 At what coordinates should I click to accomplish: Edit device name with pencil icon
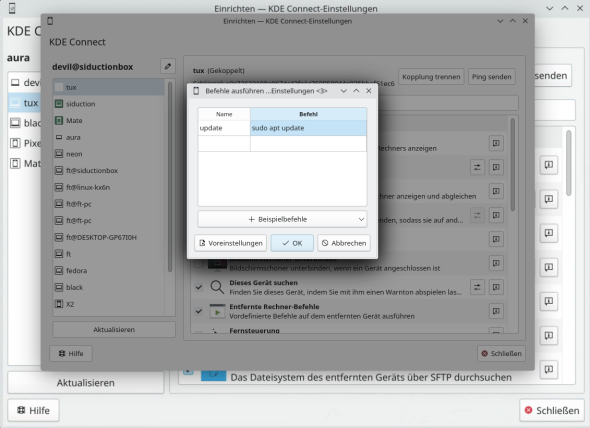coord(168,66)
